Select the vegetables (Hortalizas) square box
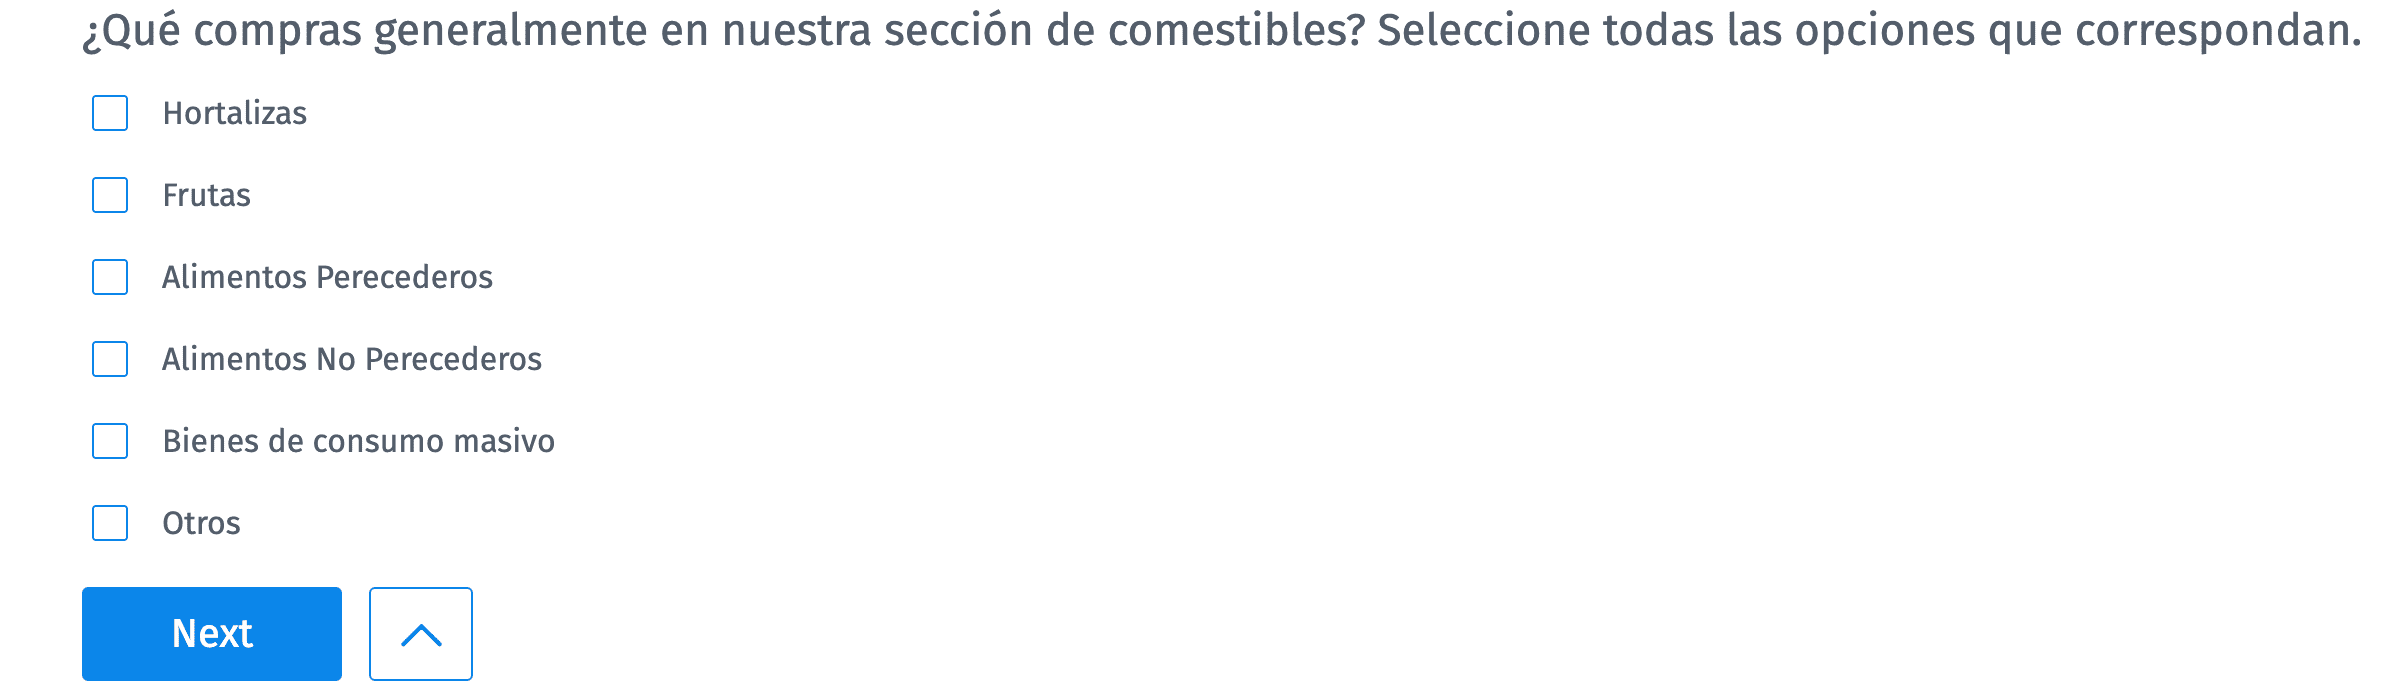This screenshot has width=2386, height=692. point(110,113)
